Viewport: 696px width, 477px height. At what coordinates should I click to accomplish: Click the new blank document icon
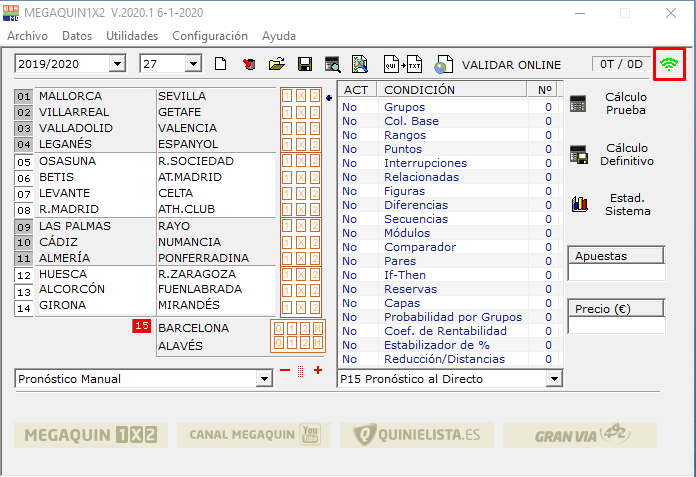tap(221, 64)
